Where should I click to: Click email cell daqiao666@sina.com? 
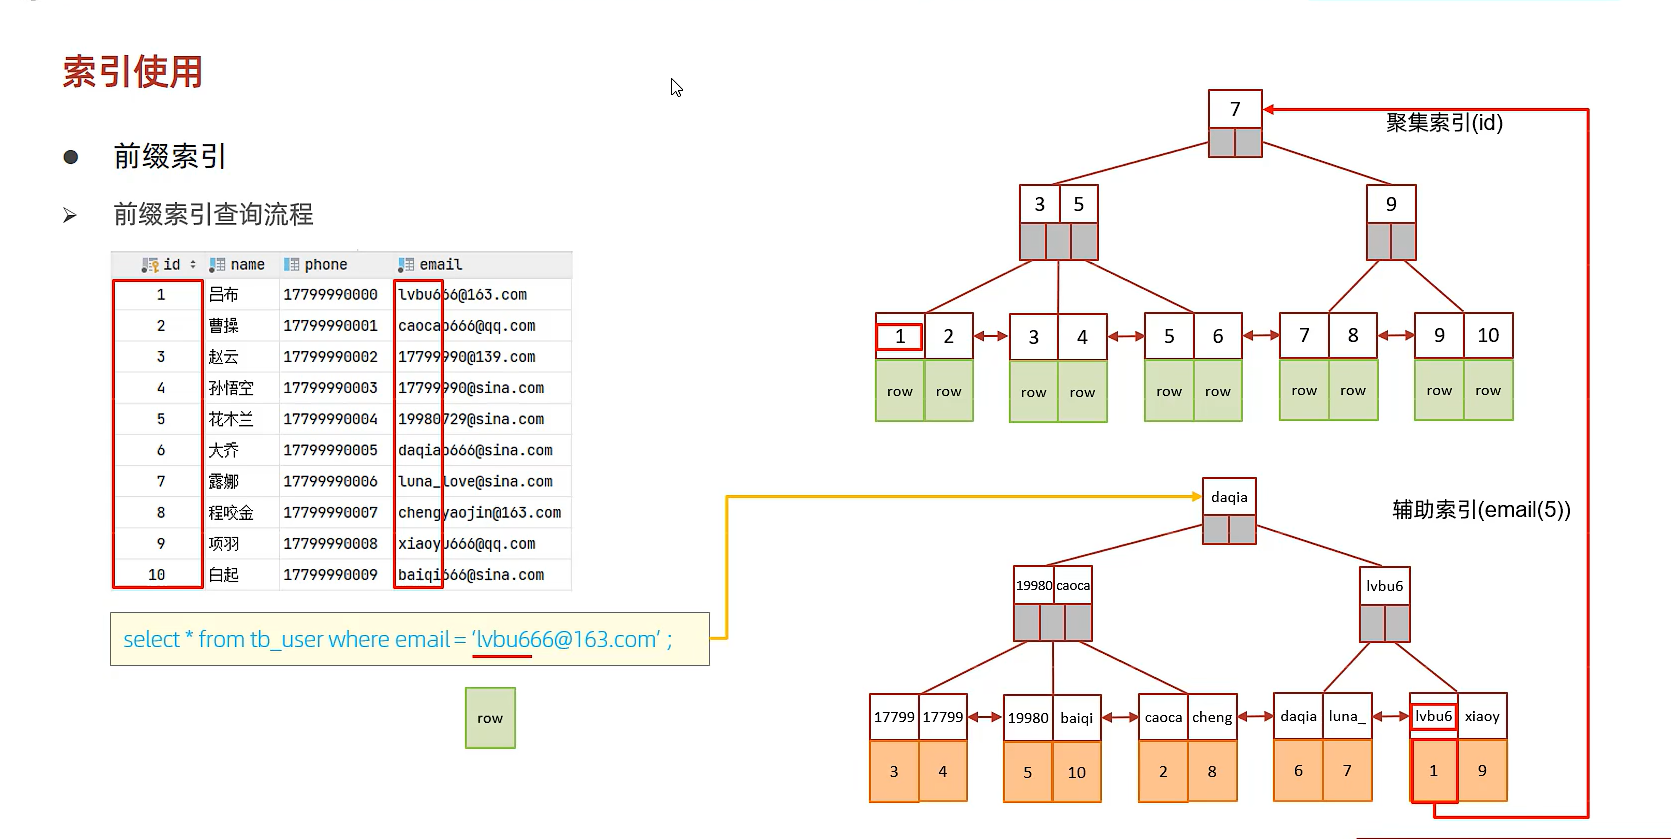coord(475,451)
